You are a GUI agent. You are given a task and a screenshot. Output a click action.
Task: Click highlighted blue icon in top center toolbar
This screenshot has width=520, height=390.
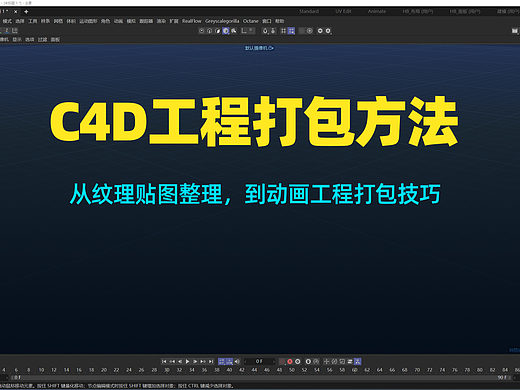tap(226, 31)
